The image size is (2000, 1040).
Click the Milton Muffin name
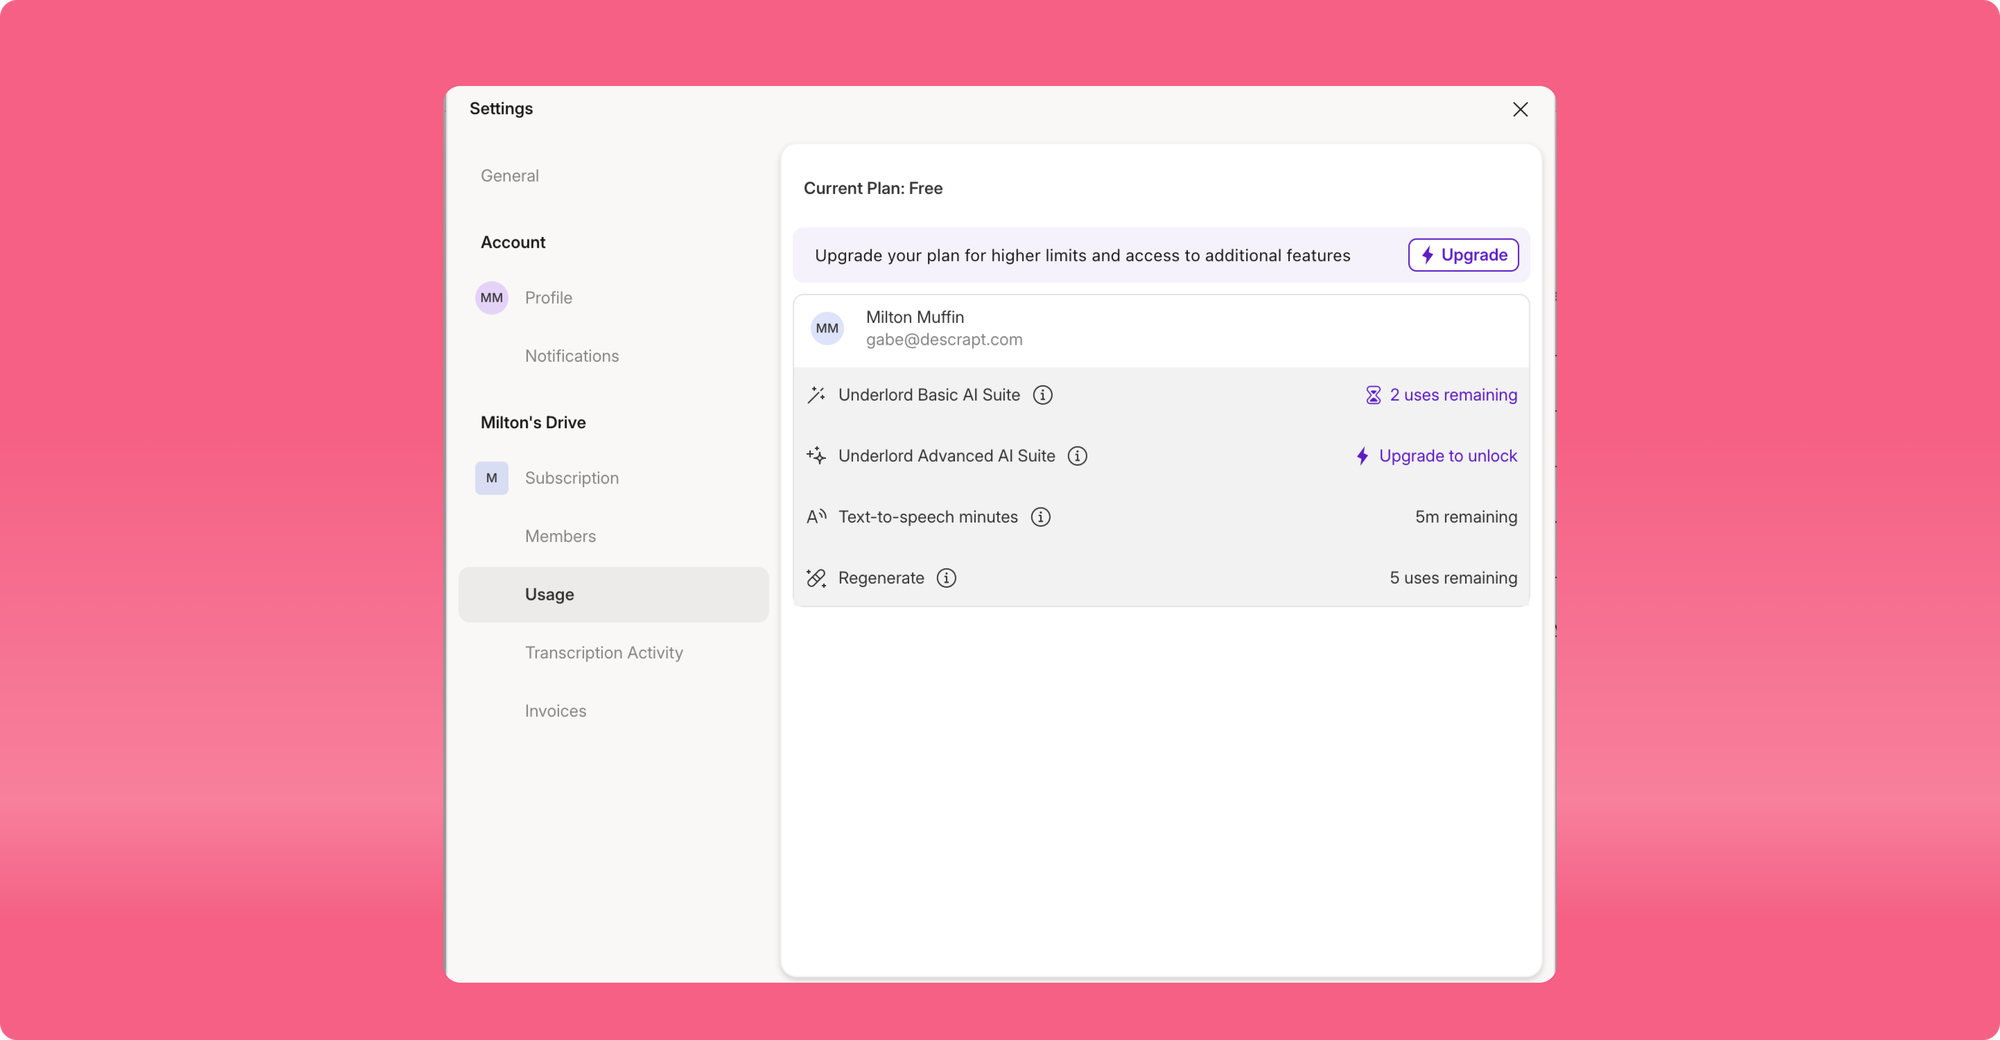pyautogui.click(x=915, y=317)
